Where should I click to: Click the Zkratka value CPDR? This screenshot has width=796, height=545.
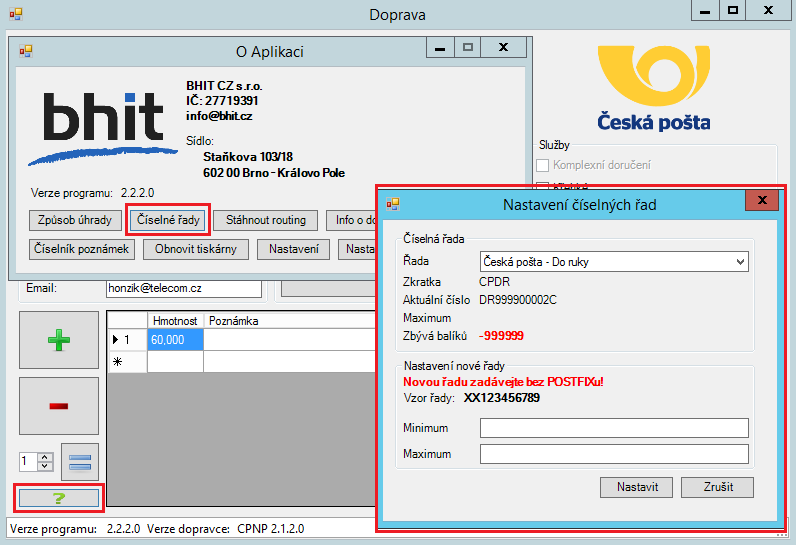click(494, 282)
